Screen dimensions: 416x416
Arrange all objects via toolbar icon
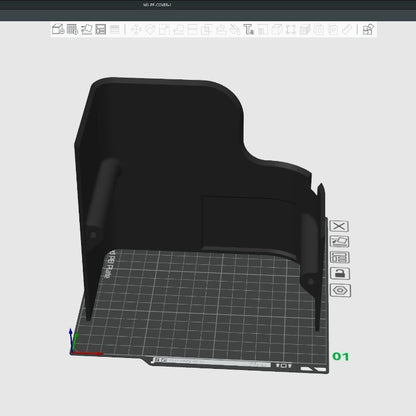[x=100, y=29]
